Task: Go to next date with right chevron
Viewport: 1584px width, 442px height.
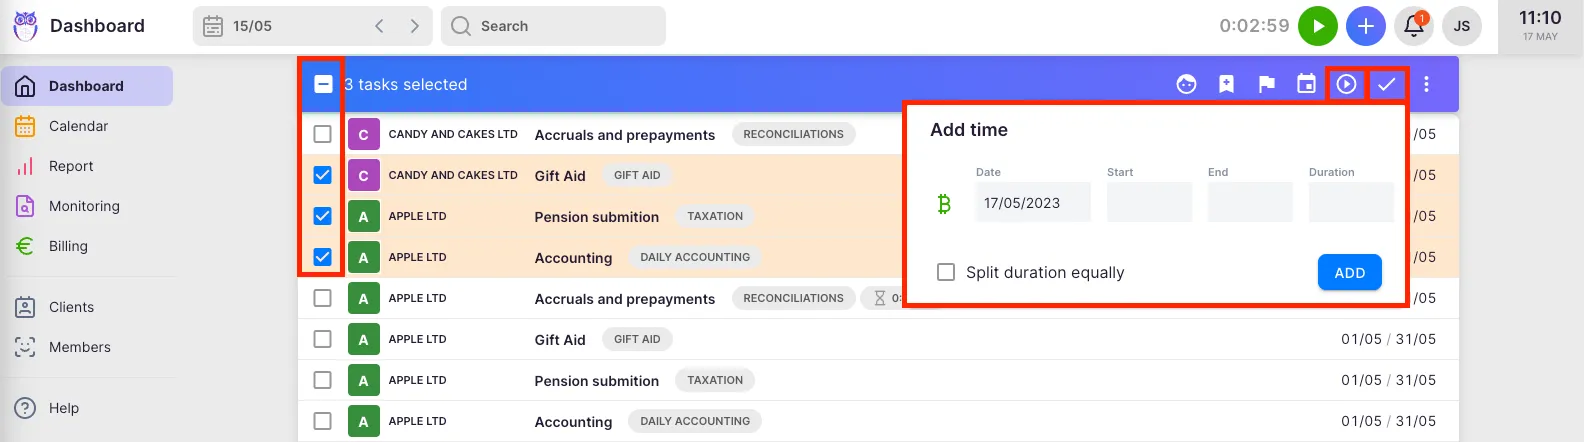Action: tap(414, 26)
